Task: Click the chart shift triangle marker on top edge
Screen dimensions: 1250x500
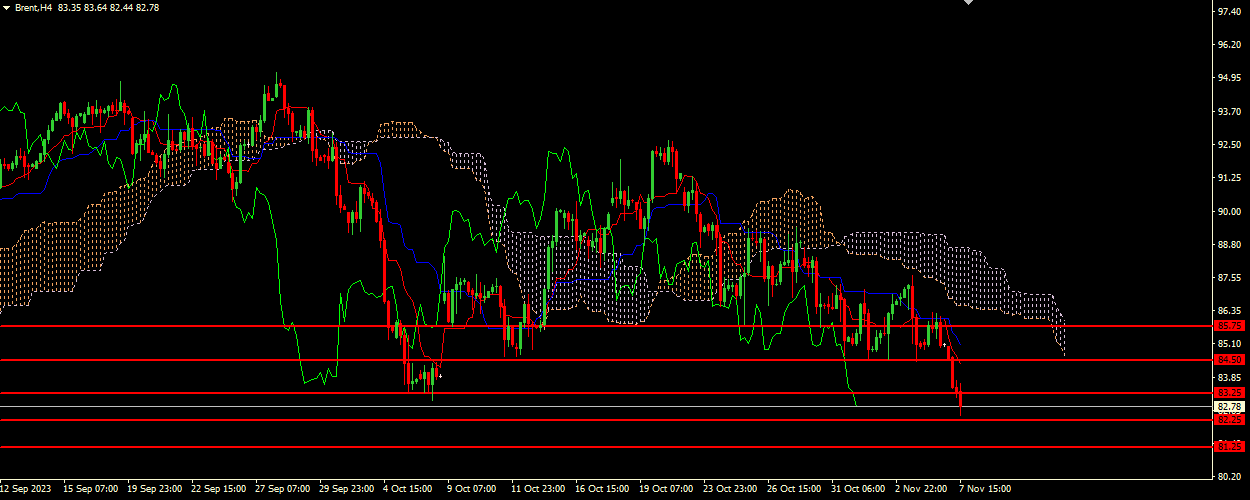Action: point(968,3)
